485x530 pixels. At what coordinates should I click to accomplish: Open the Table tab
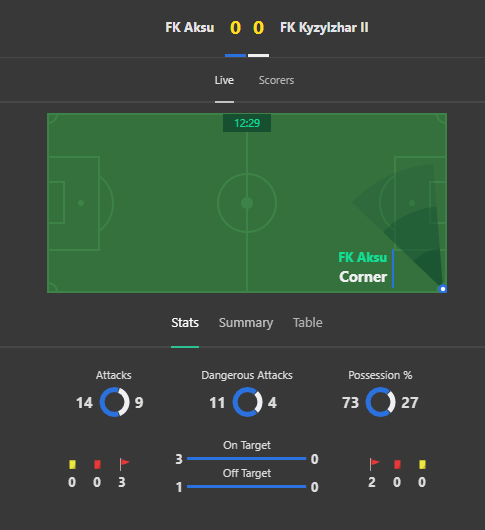coord(308,322)
